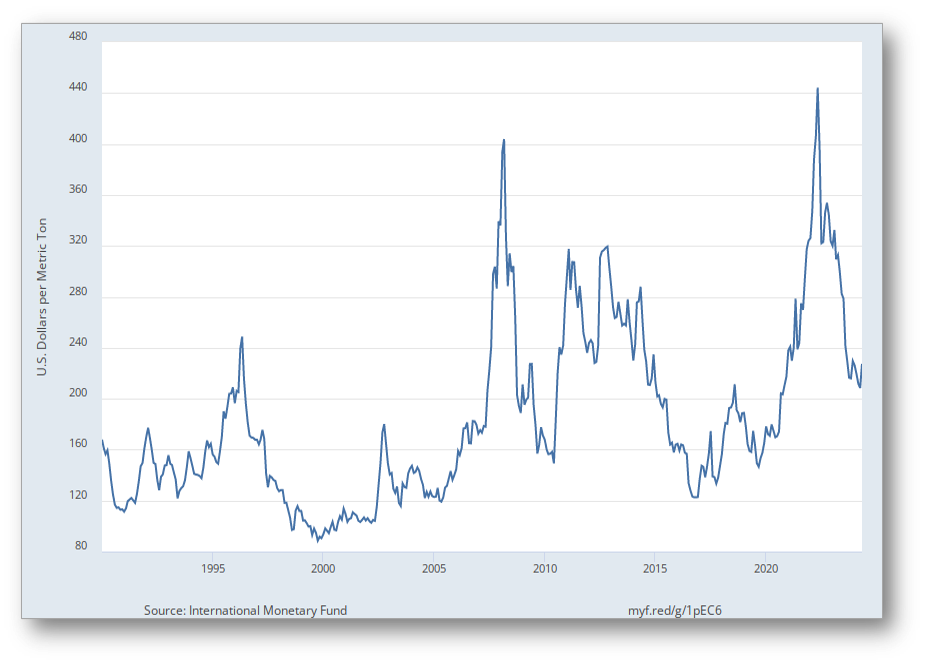
Task: Select the 480 value on the y-axis
Action: (x=78, y=37)
